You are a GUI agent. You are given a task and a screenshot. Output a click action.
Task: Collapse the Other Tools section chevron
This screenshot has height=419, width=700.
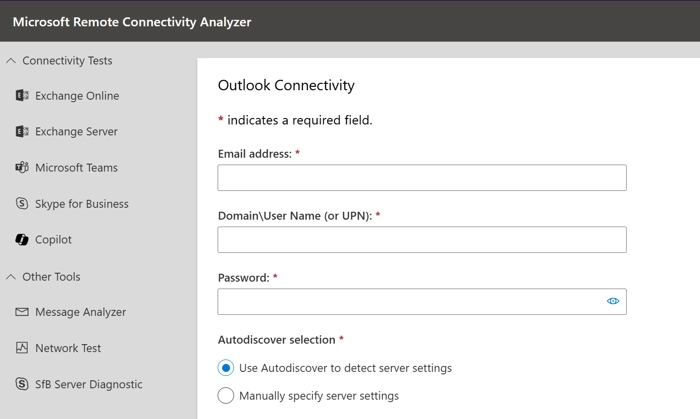(11, 277)
